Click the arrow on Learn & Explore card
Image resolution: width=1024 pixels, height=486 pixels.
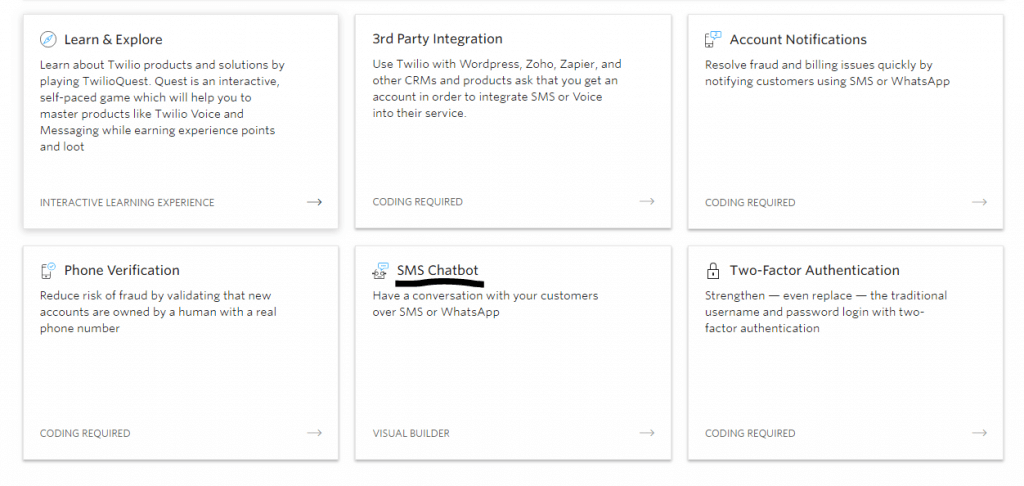pyautogui.click(x=315, y=202)
